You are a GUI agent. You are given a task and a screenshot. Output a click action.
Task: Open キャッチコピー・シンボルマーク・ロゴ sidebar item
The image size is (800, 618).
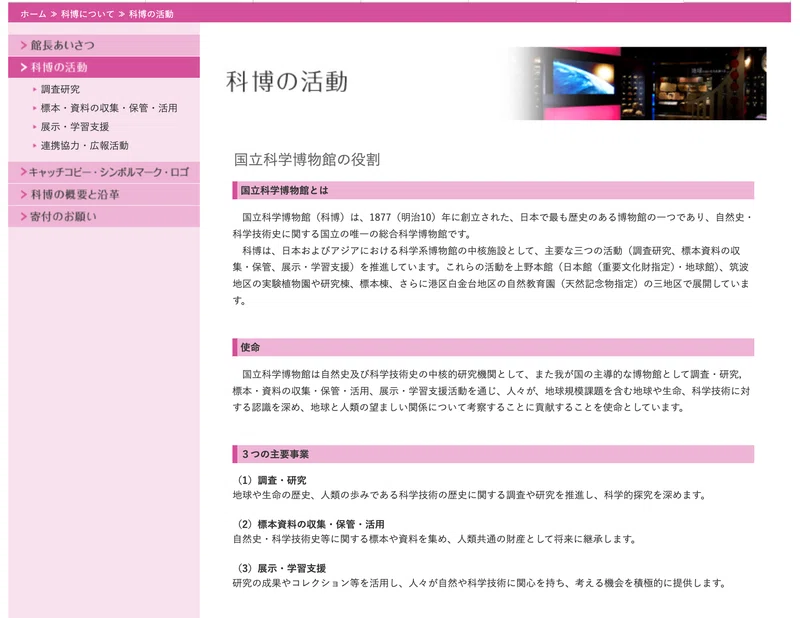[104, 172]
